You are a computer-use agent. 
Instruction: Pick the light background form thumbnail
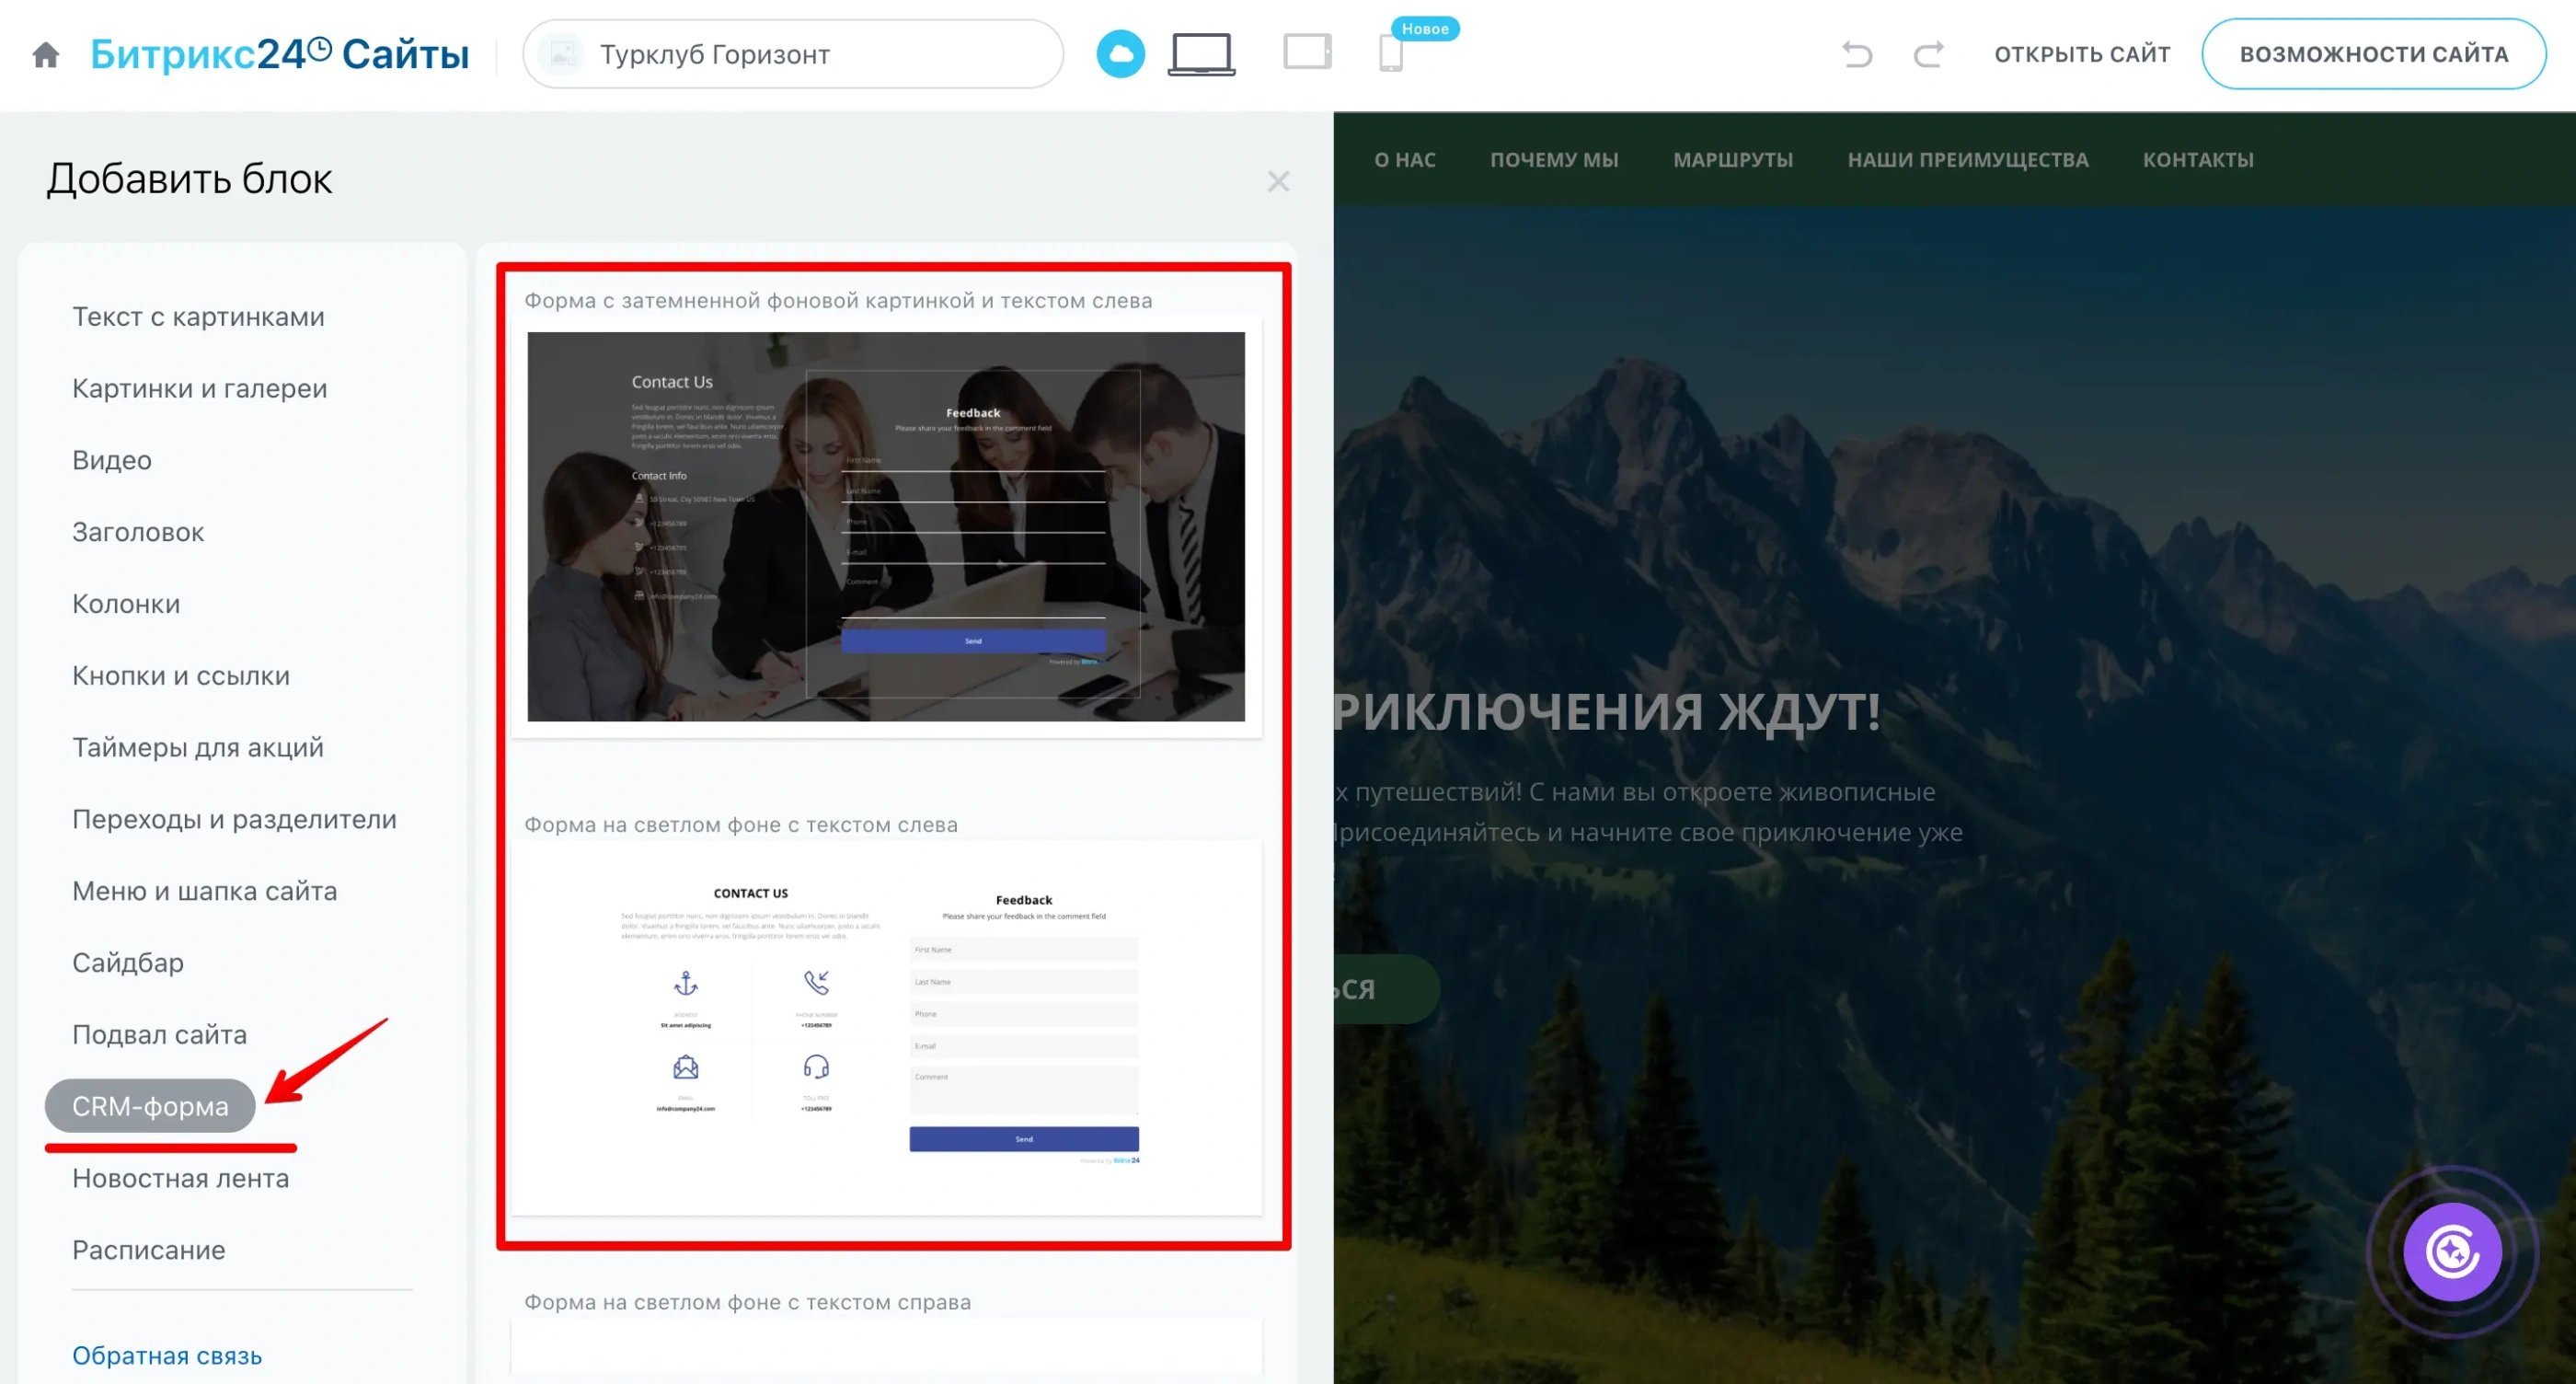click(x=886, y=1030)
